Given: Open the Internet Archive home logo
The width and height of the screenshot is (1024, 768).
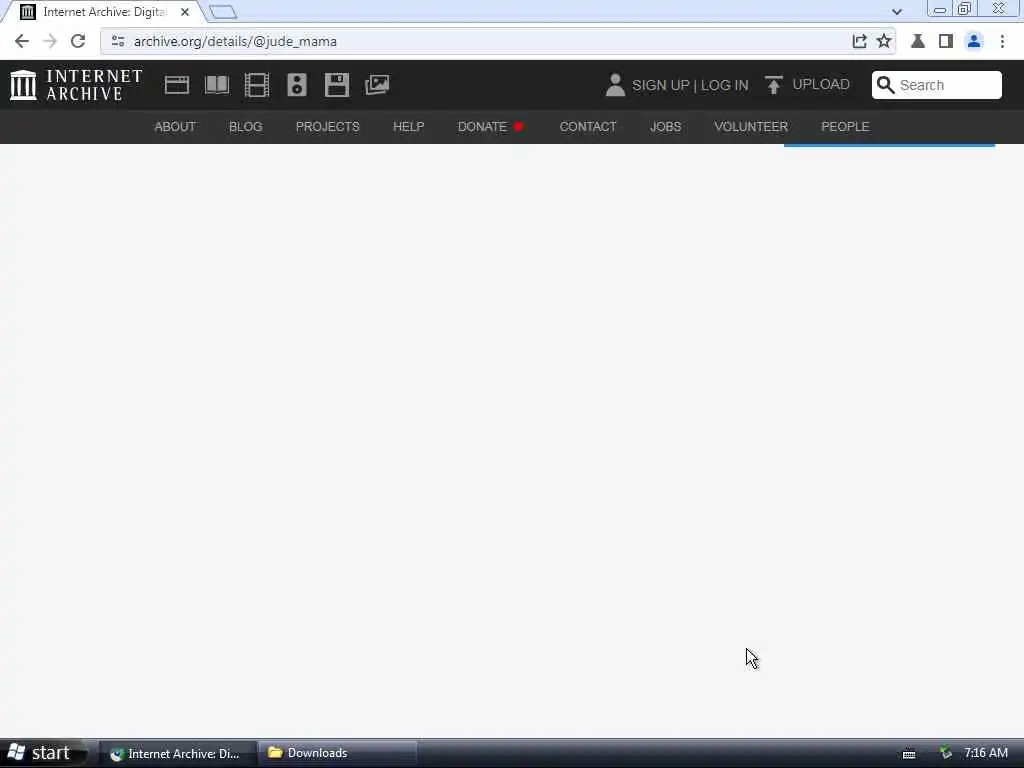Looking at the screenshot, I should point(76,85).
